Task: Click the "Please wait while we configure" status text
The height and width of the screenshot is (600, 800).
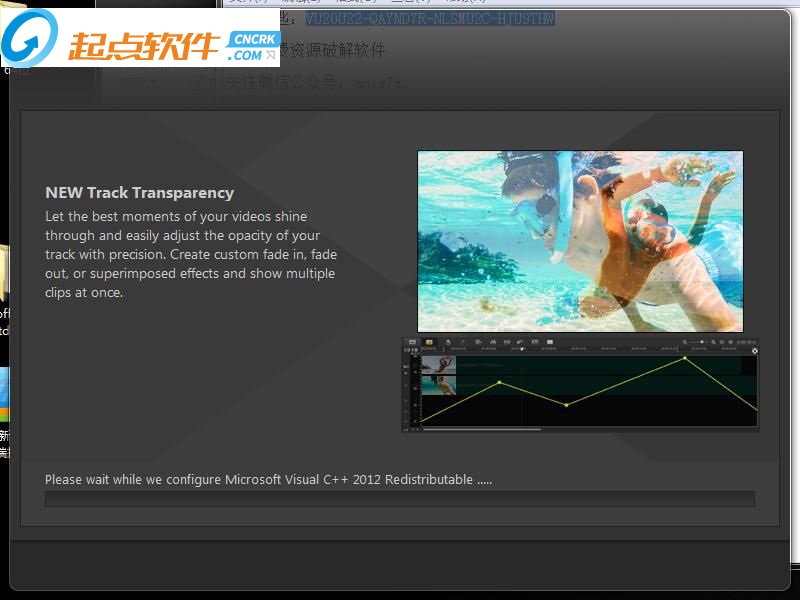Action: (x=268, y=480)
